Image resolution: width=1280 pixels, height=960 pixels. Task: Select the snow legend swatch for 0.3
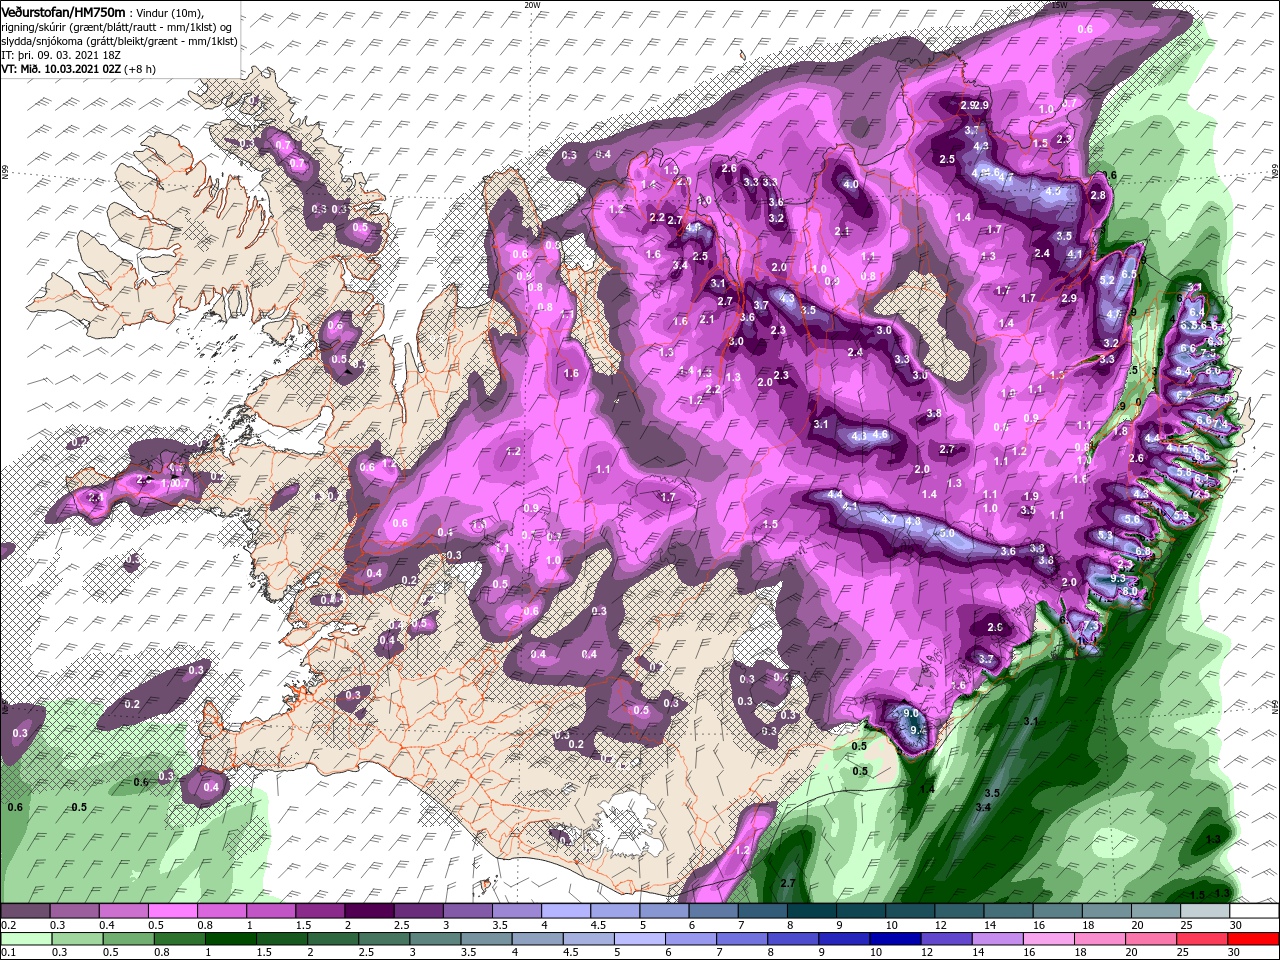tap(73, 911)
